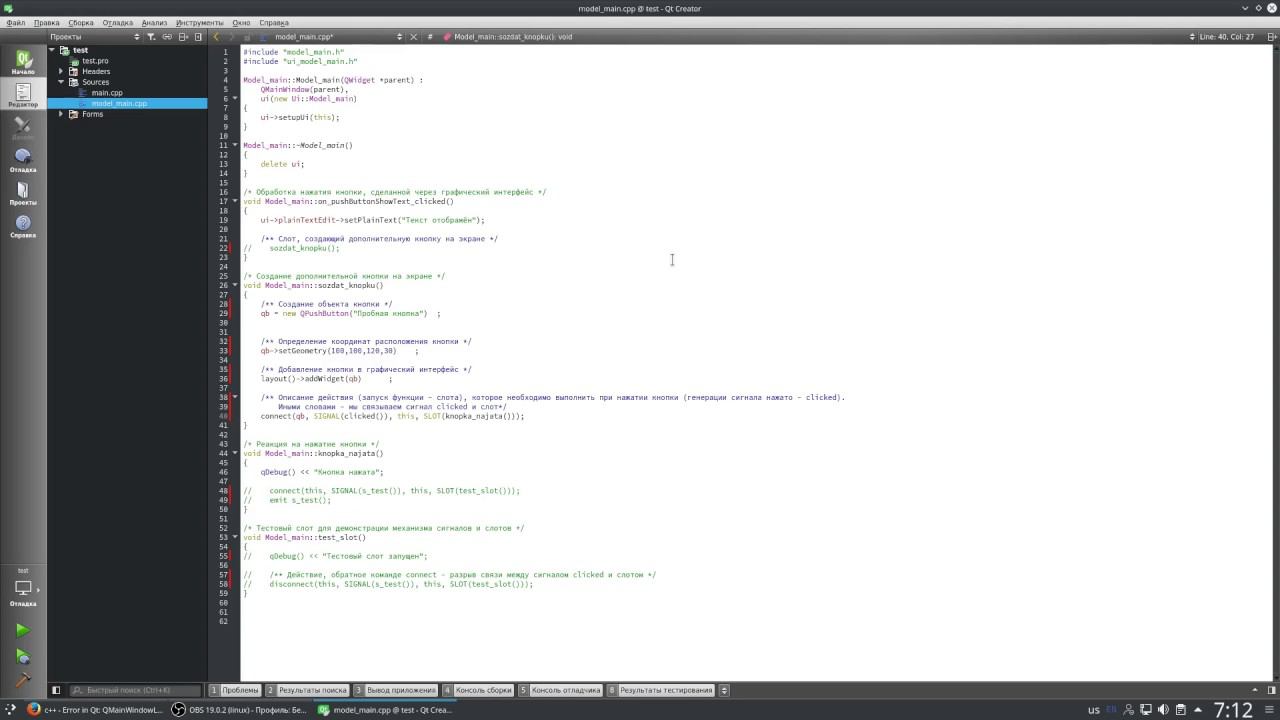The width and height of the screenshot is (1280, 720).
Task: Open the Справка help mode
Action: [23, 226]
